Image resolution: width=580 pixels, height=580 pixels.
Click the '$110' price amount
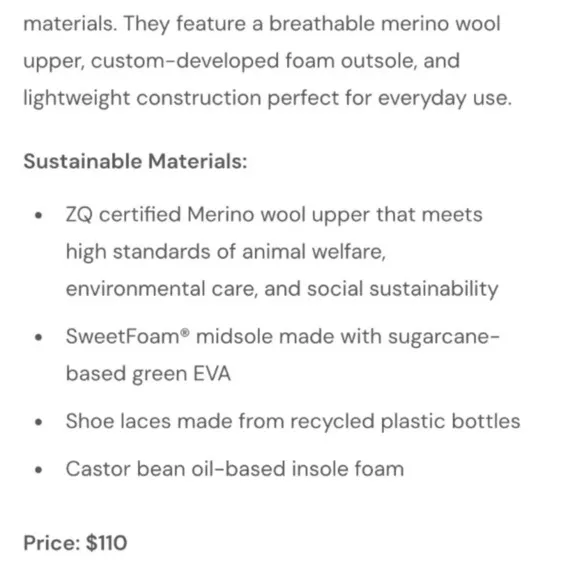[x=107, y=543]
